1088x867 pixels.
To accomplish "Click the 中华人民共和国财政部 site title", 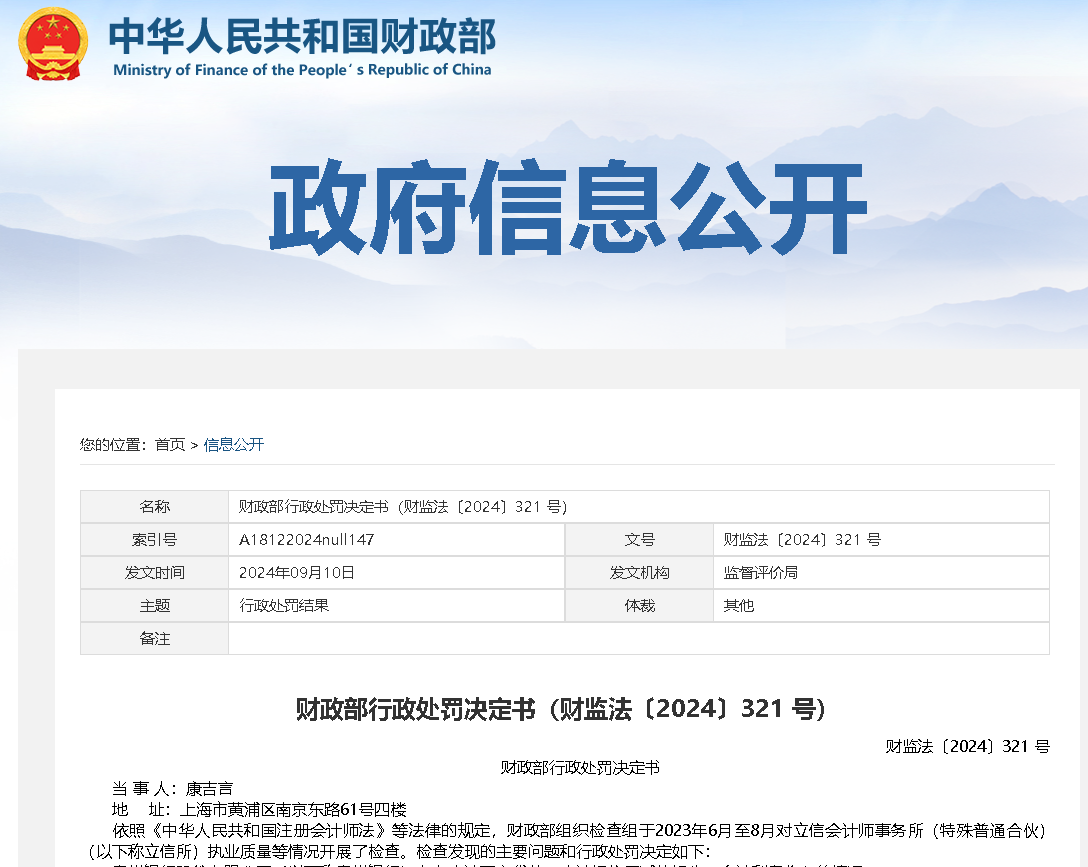I will pos(303,36).
